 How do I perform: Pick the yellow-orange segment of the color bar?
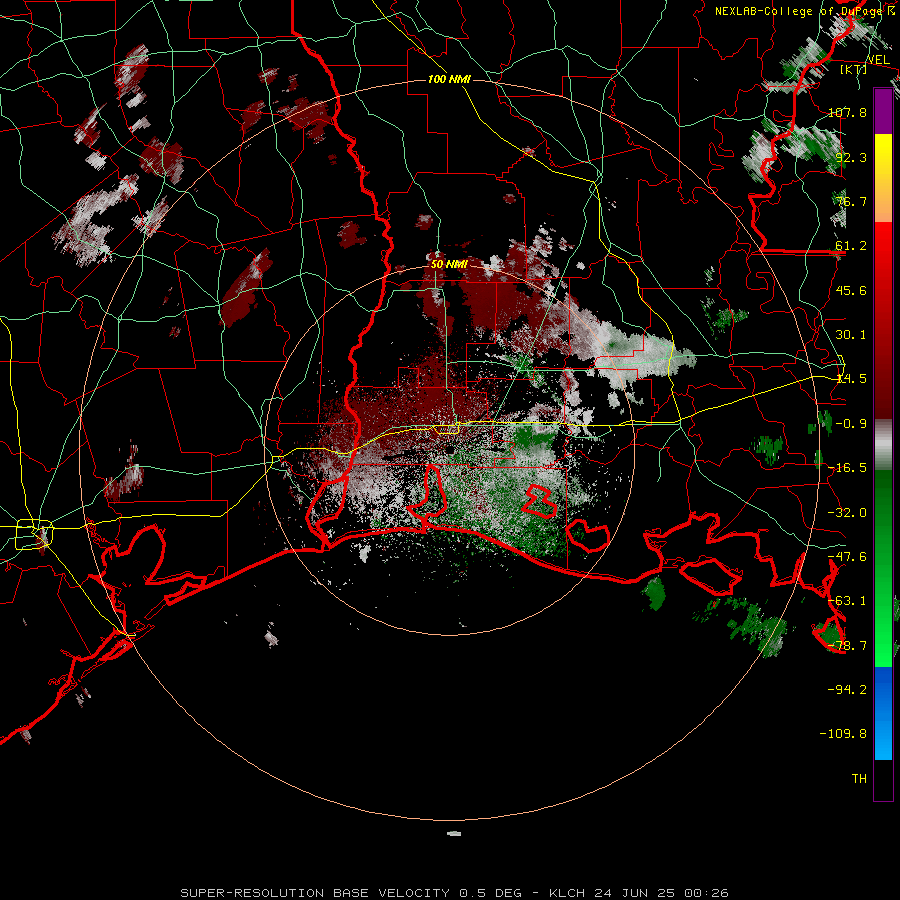(x=883, y=178)
